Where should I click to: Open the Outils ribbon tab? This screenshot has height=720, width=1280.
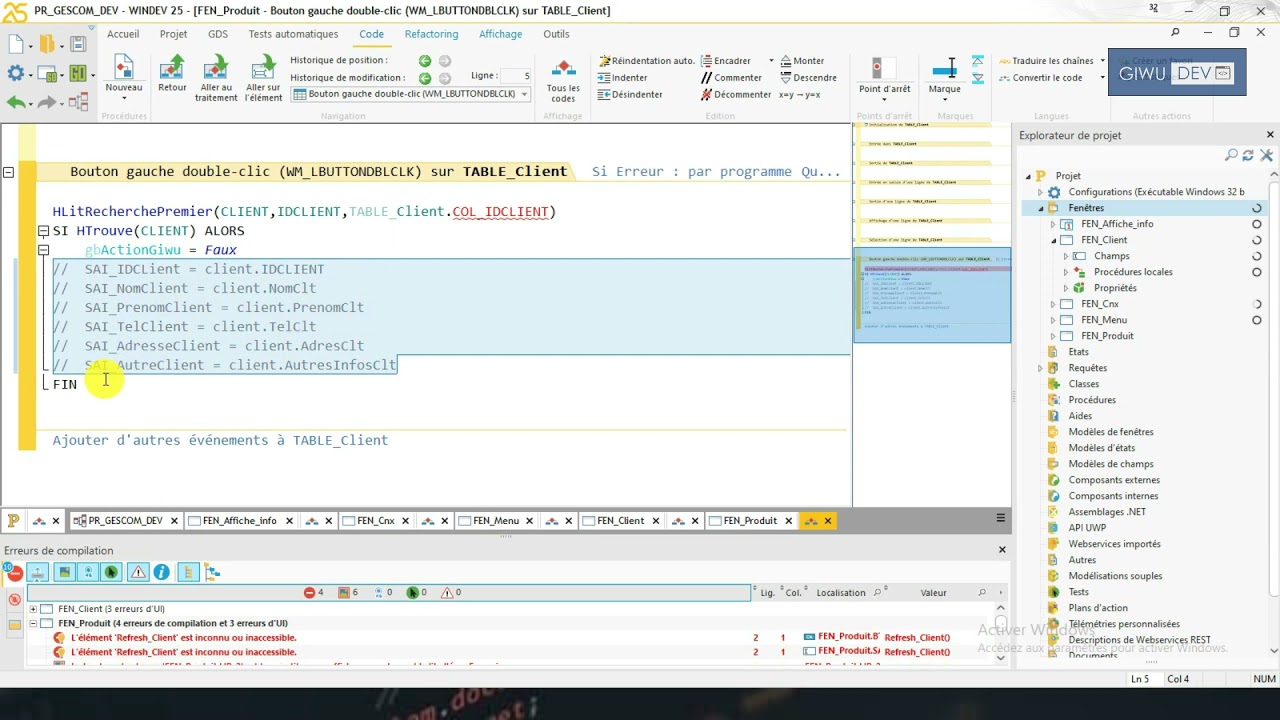click(556, 34)
